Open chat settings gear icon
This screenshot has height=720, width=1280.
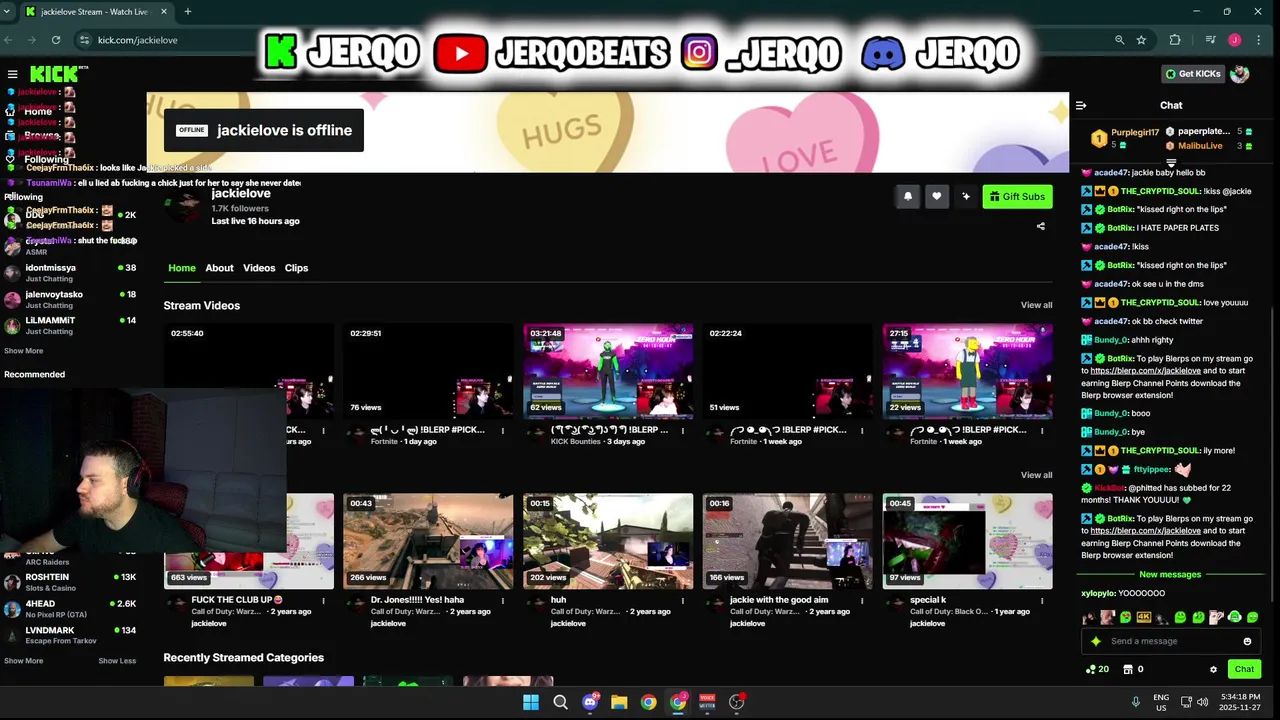click(1214, 669)
